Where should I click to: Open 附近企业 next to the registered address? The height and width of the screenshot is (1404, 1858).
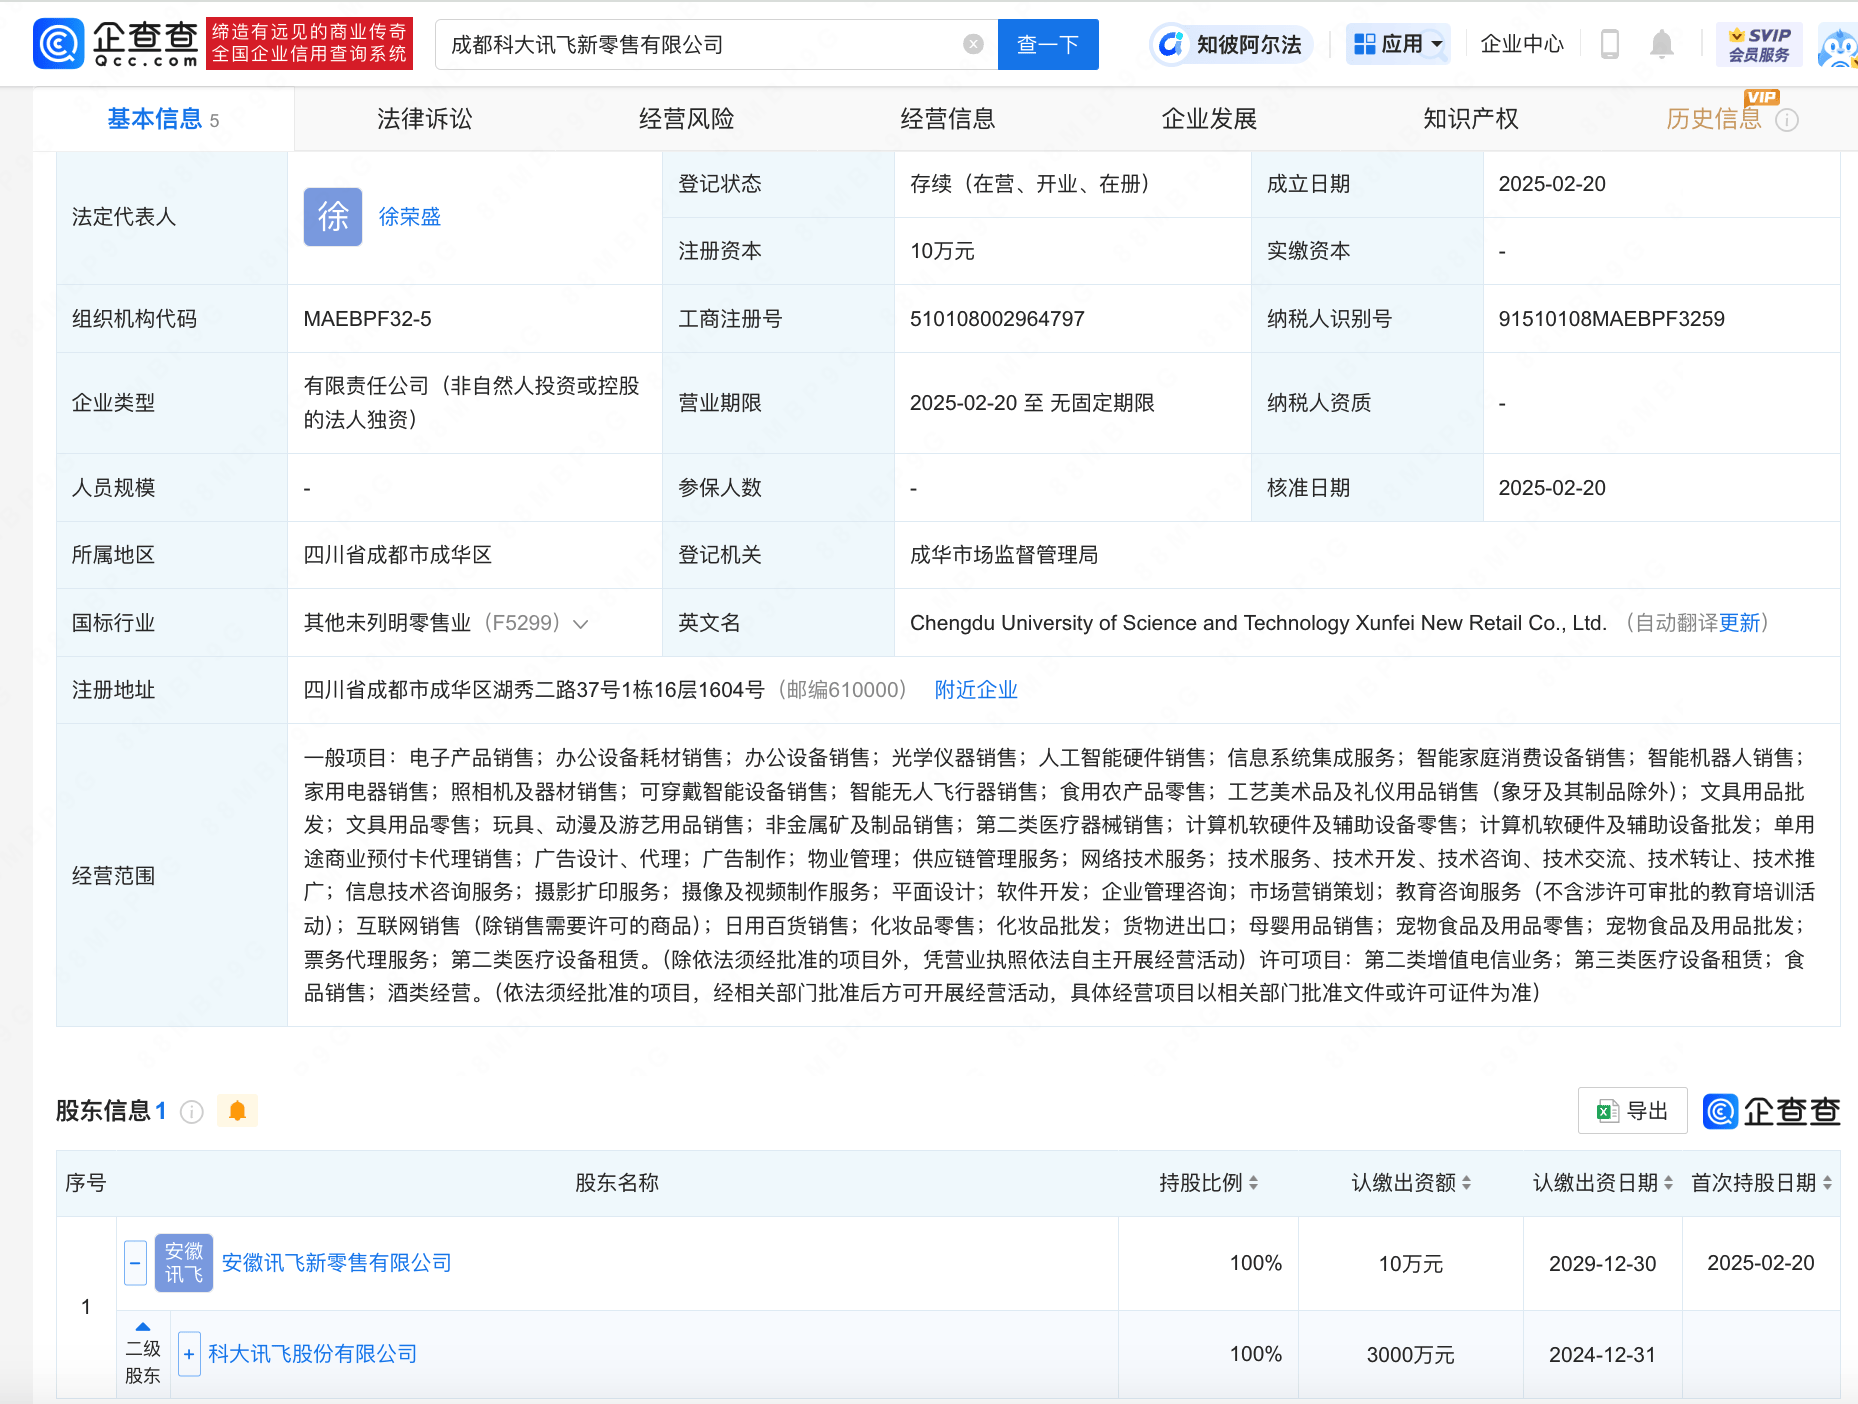coord(975,689)
